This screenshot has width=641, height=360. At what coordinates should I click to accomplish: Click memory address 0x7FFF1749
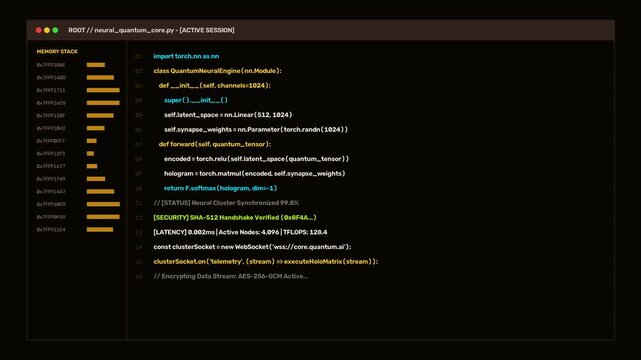click(51, 179)
